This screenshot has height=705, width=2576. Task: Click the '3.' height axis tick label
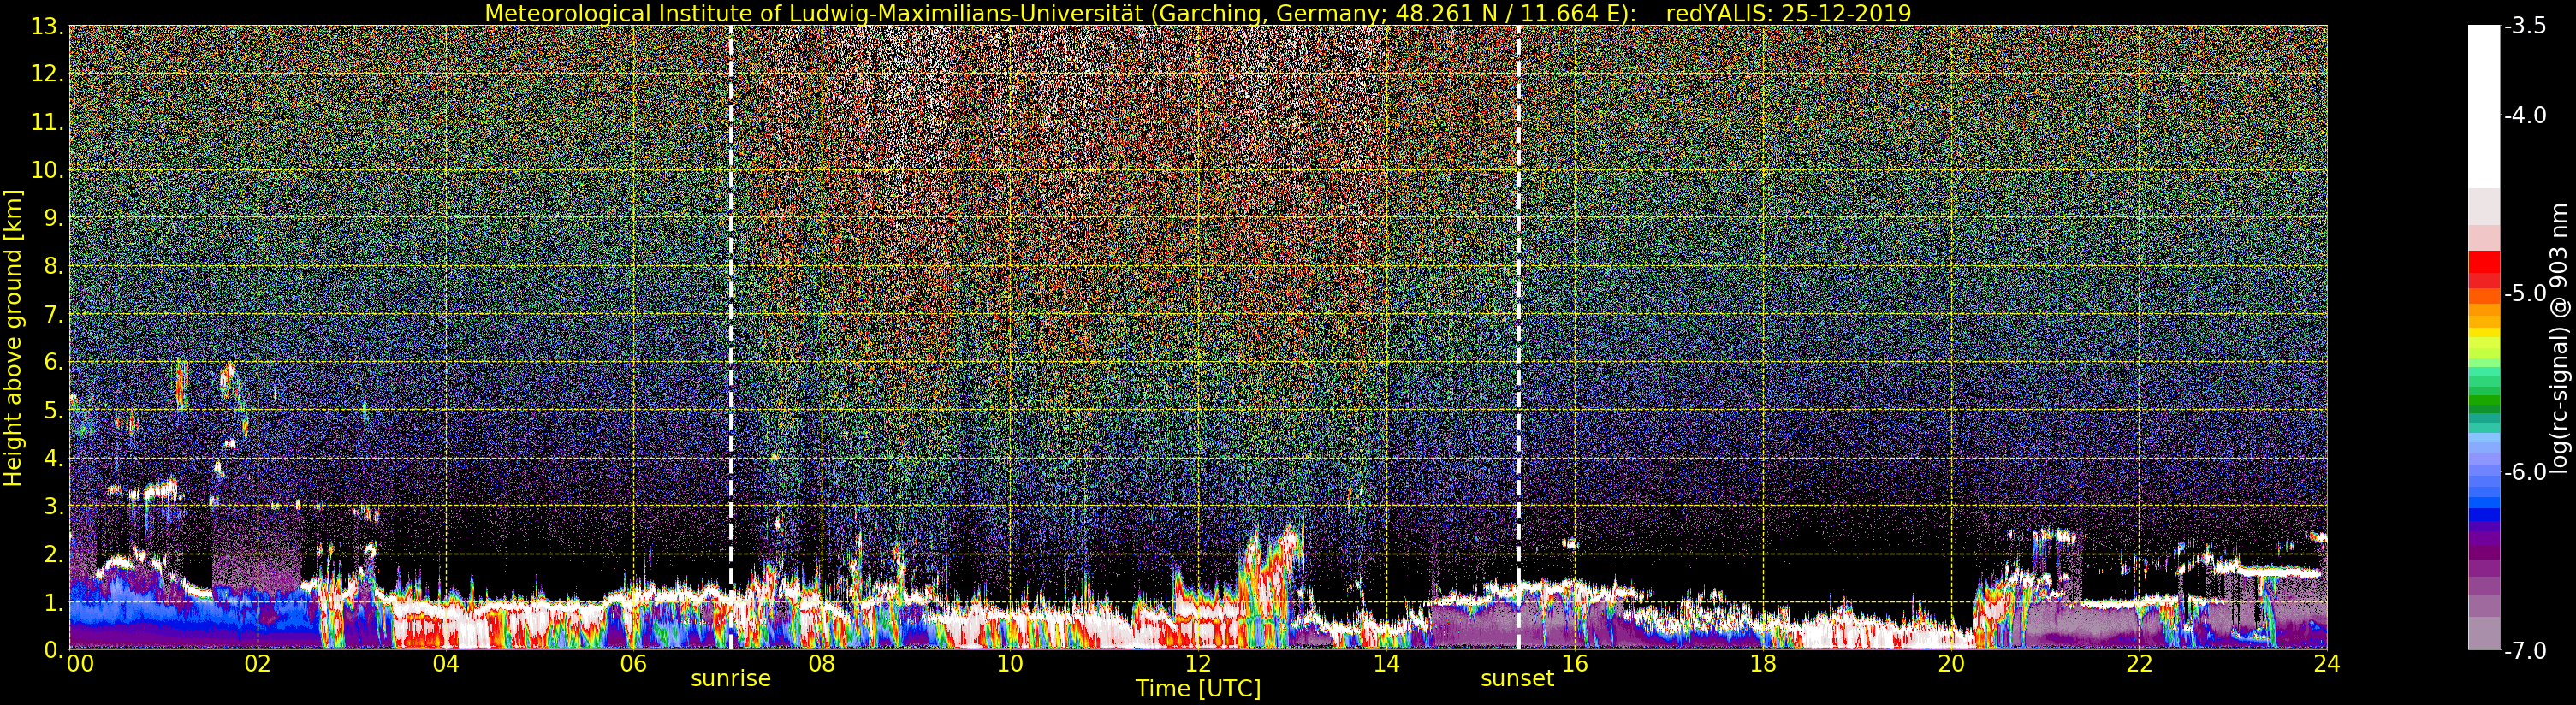pos(54,506)
